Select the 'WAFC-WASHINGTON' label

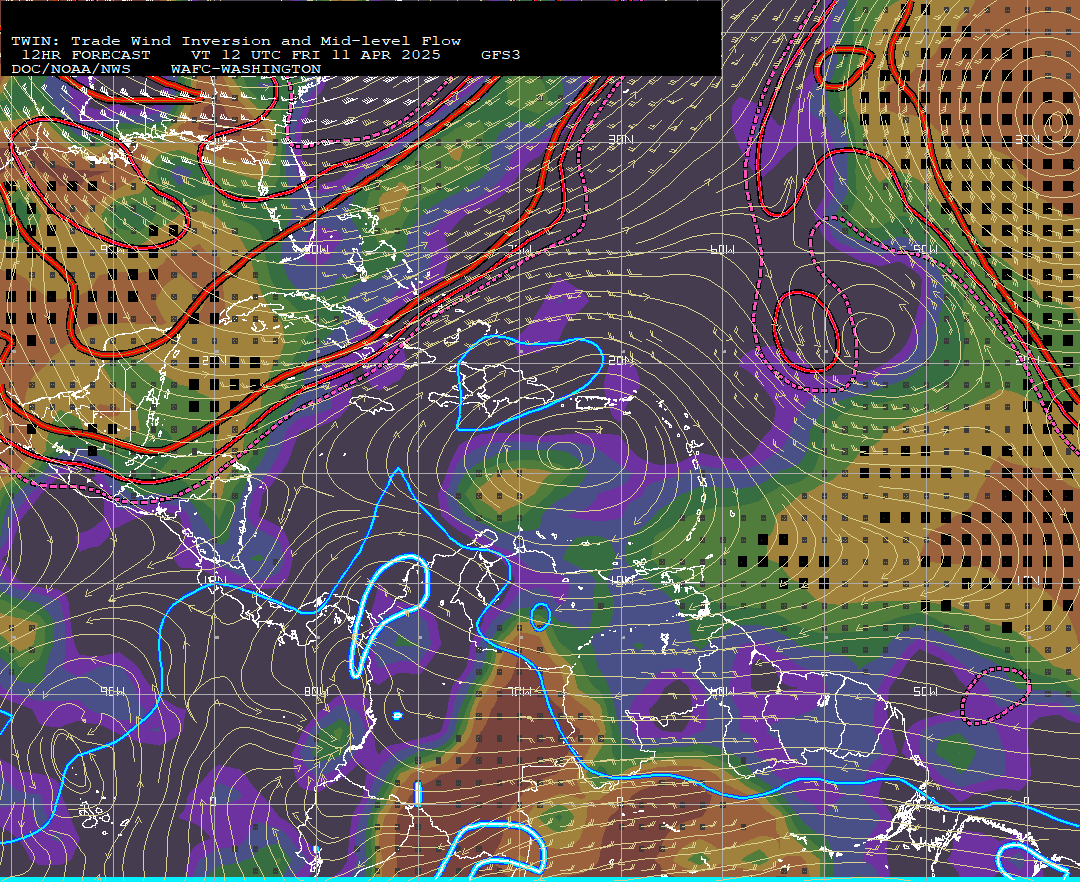click(x=246, y=69)
